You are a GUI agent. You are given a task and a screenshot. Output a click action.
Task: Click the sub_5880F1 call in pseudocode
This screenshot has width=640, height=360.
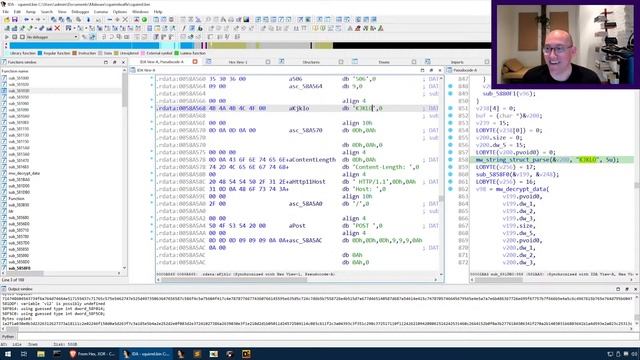click(499, 93)
